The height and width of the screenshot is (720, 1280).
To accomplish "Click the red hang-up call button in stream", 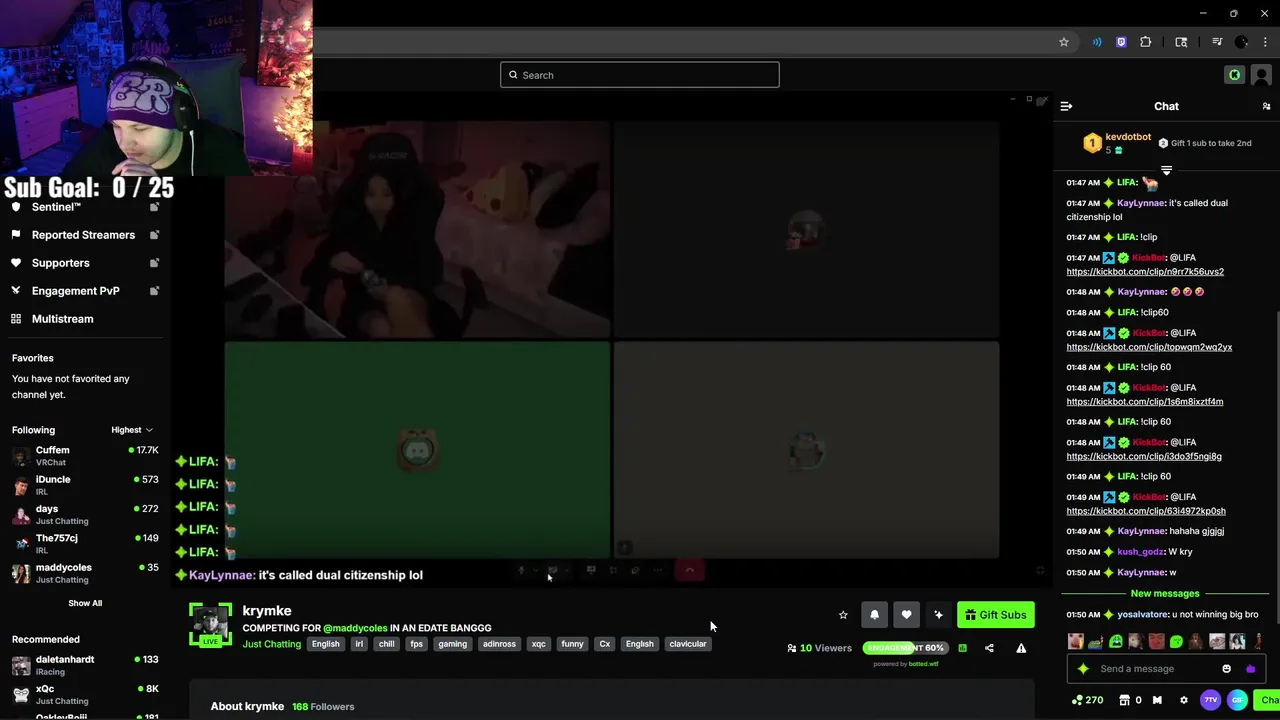I will [x=689, y=570].
